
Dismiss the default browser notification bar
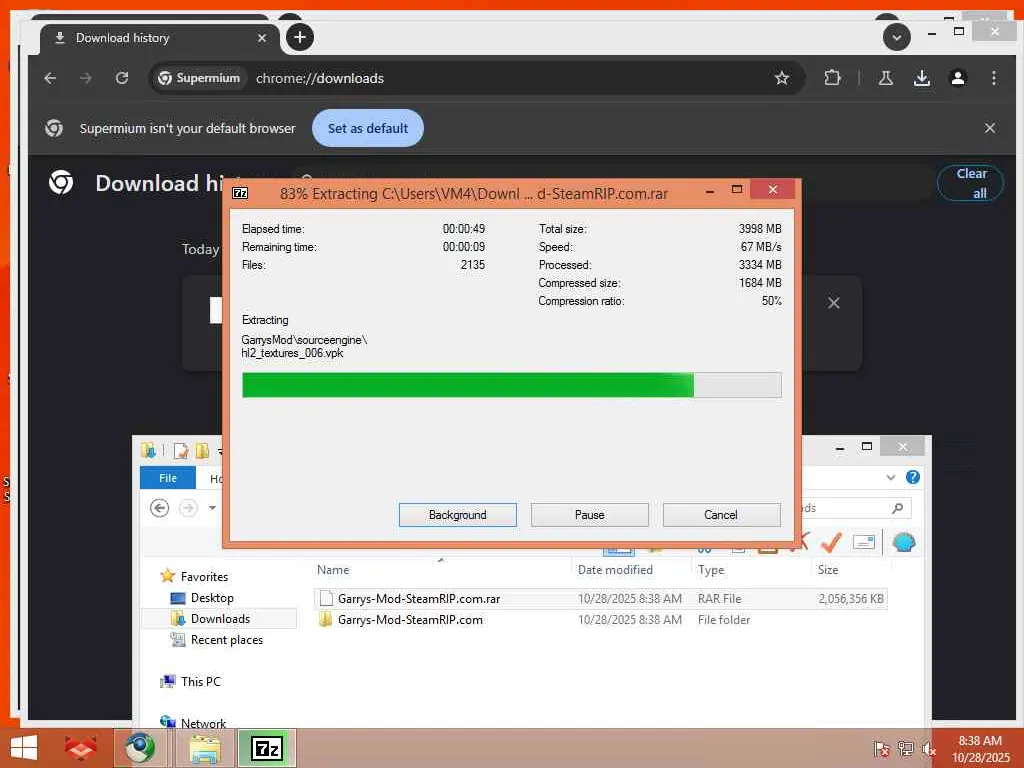[x=989, y=128]
